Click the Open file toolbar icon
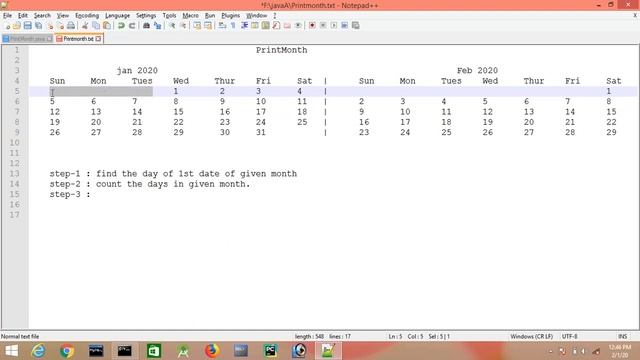This screenshot has width=640, height=360. tap(17, 26)
